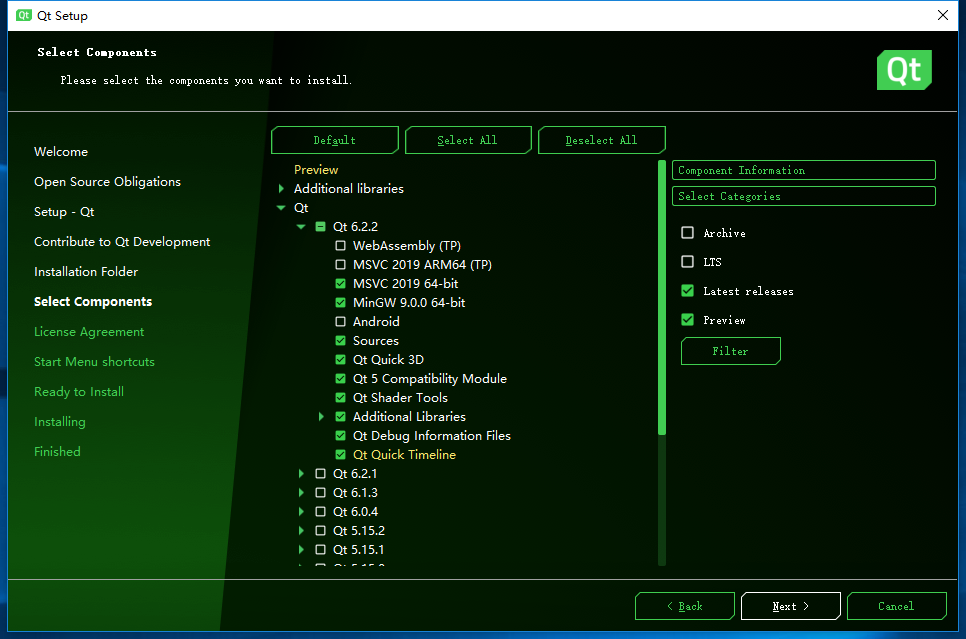966x639 pixels.
Task: Enable the LTS category checkbox
Action: click(688, 261)
